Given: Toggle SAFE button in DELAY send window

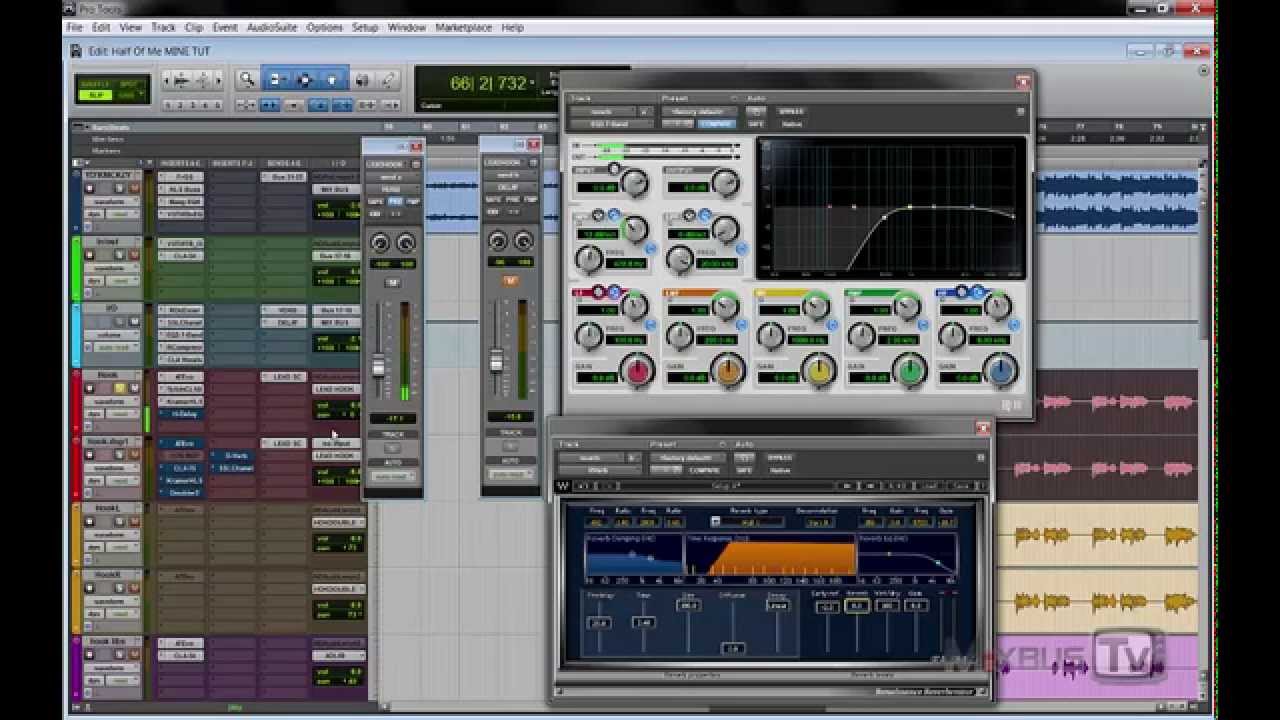Looking at the screenshot, I should point(493,199).
